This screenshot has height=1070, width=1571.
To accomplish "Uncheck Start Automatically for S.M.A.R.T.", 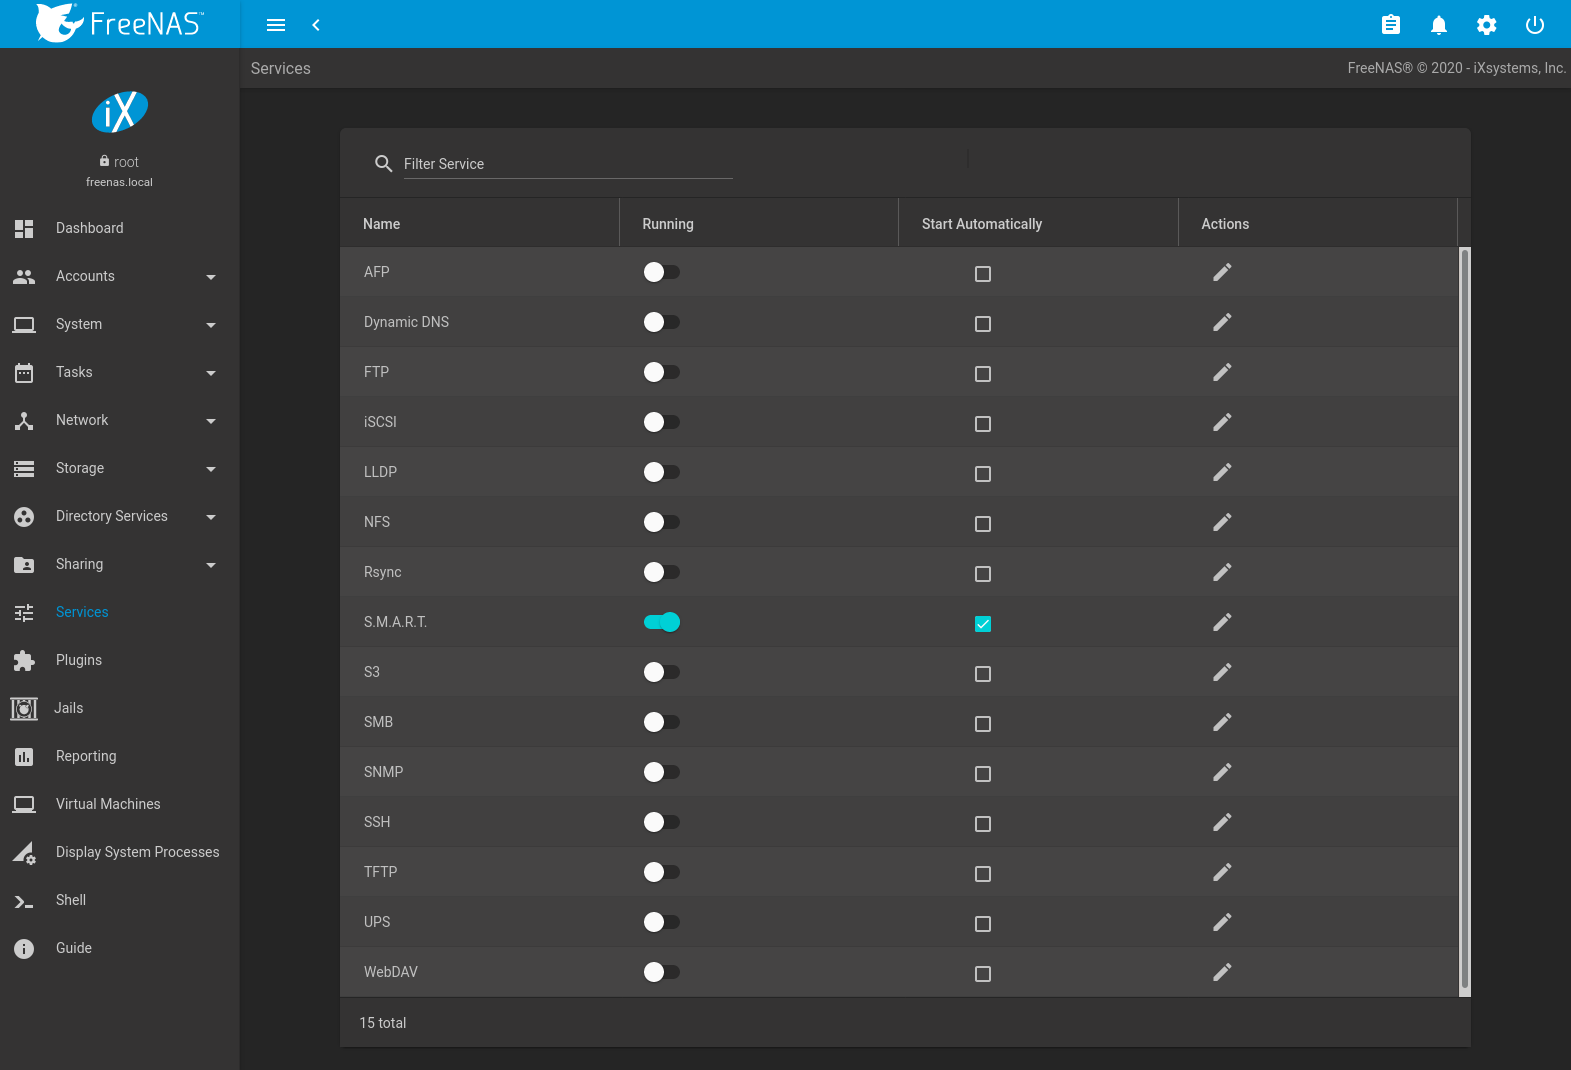I will pyautogui.click(x=983, y=624).
